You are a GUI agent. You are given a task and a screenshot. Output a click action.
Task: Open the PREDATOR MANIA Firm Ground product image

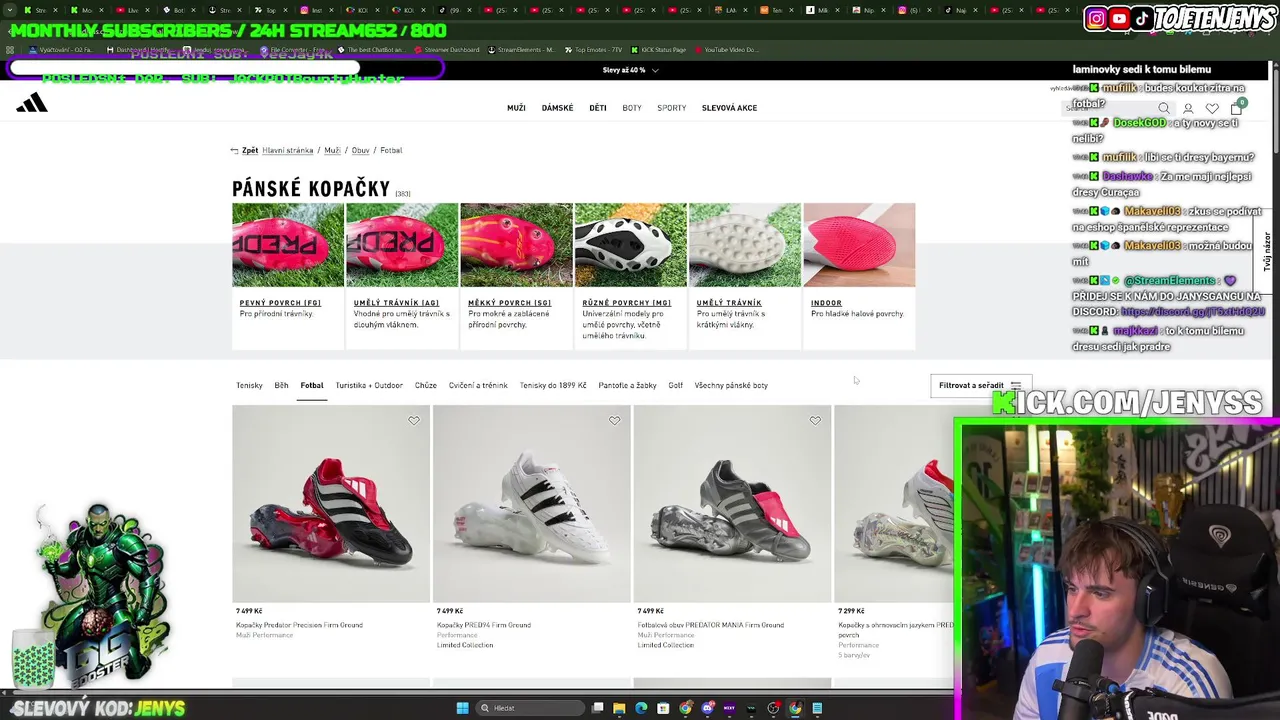(732, 504)
